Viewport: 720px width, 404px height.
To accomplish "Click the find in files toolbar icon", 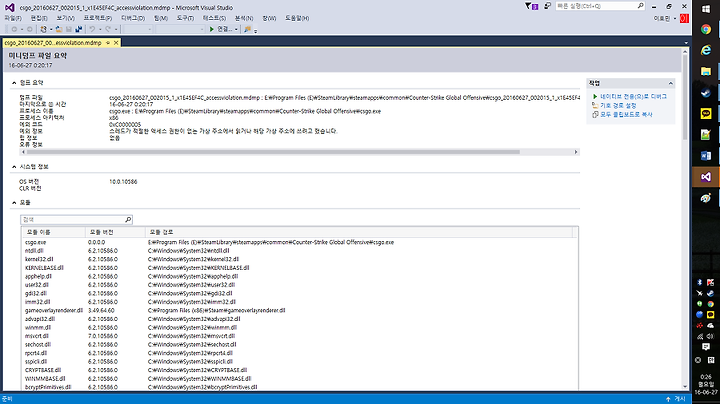I will click(x=248, y=29).
